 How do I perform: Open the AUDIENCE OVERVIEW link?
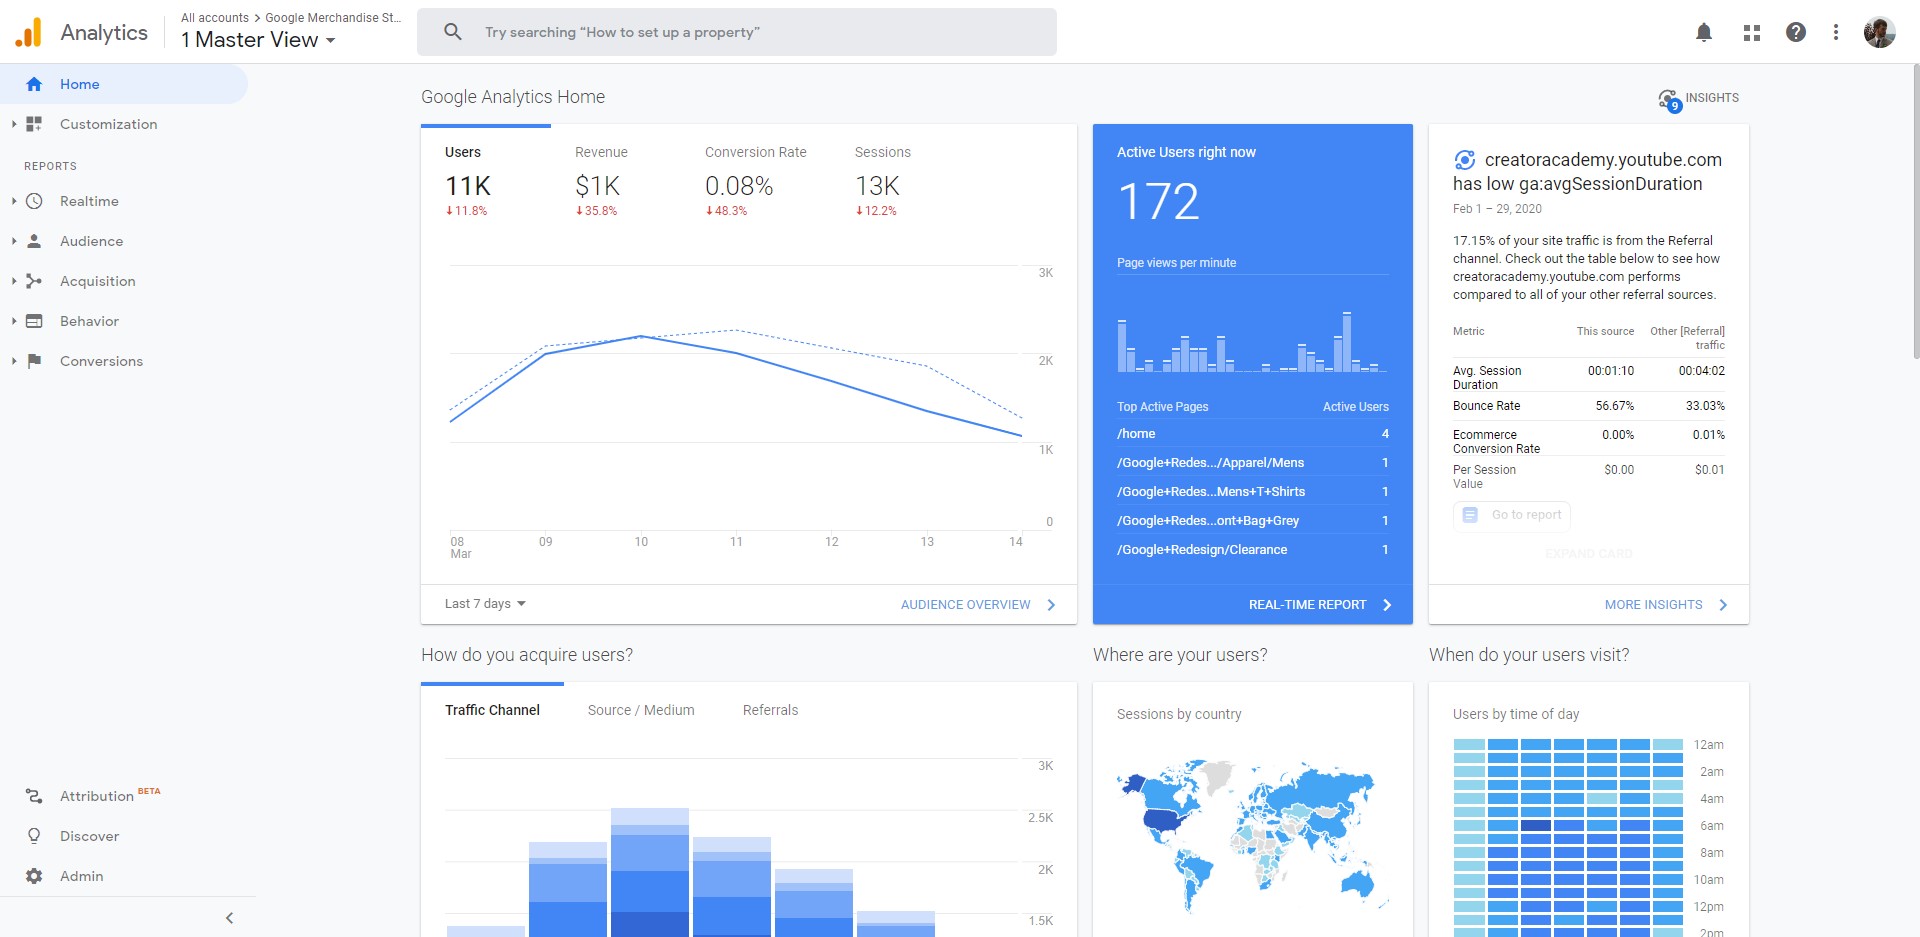click(x=965, y=605)
